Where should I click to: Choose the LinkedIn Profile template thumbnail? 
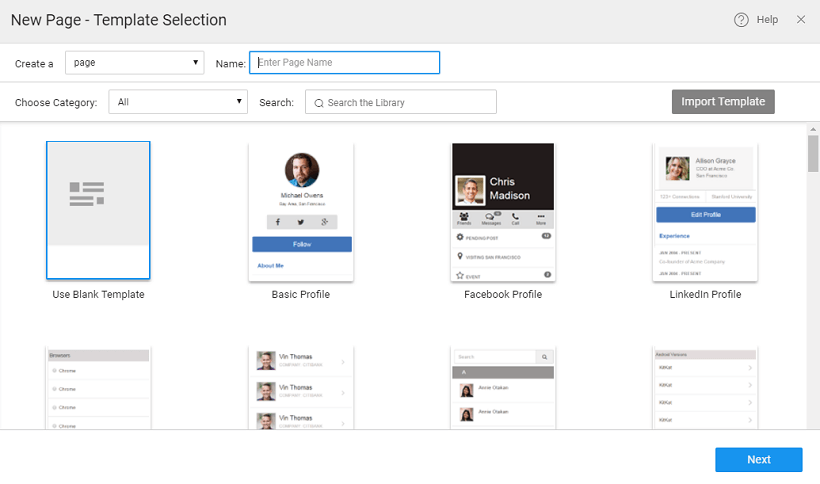(705, 211)
